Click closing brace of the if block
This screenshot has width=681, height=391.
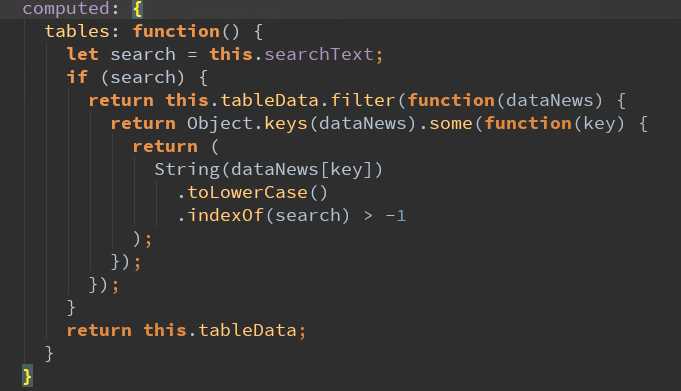[x=71, y=308]
